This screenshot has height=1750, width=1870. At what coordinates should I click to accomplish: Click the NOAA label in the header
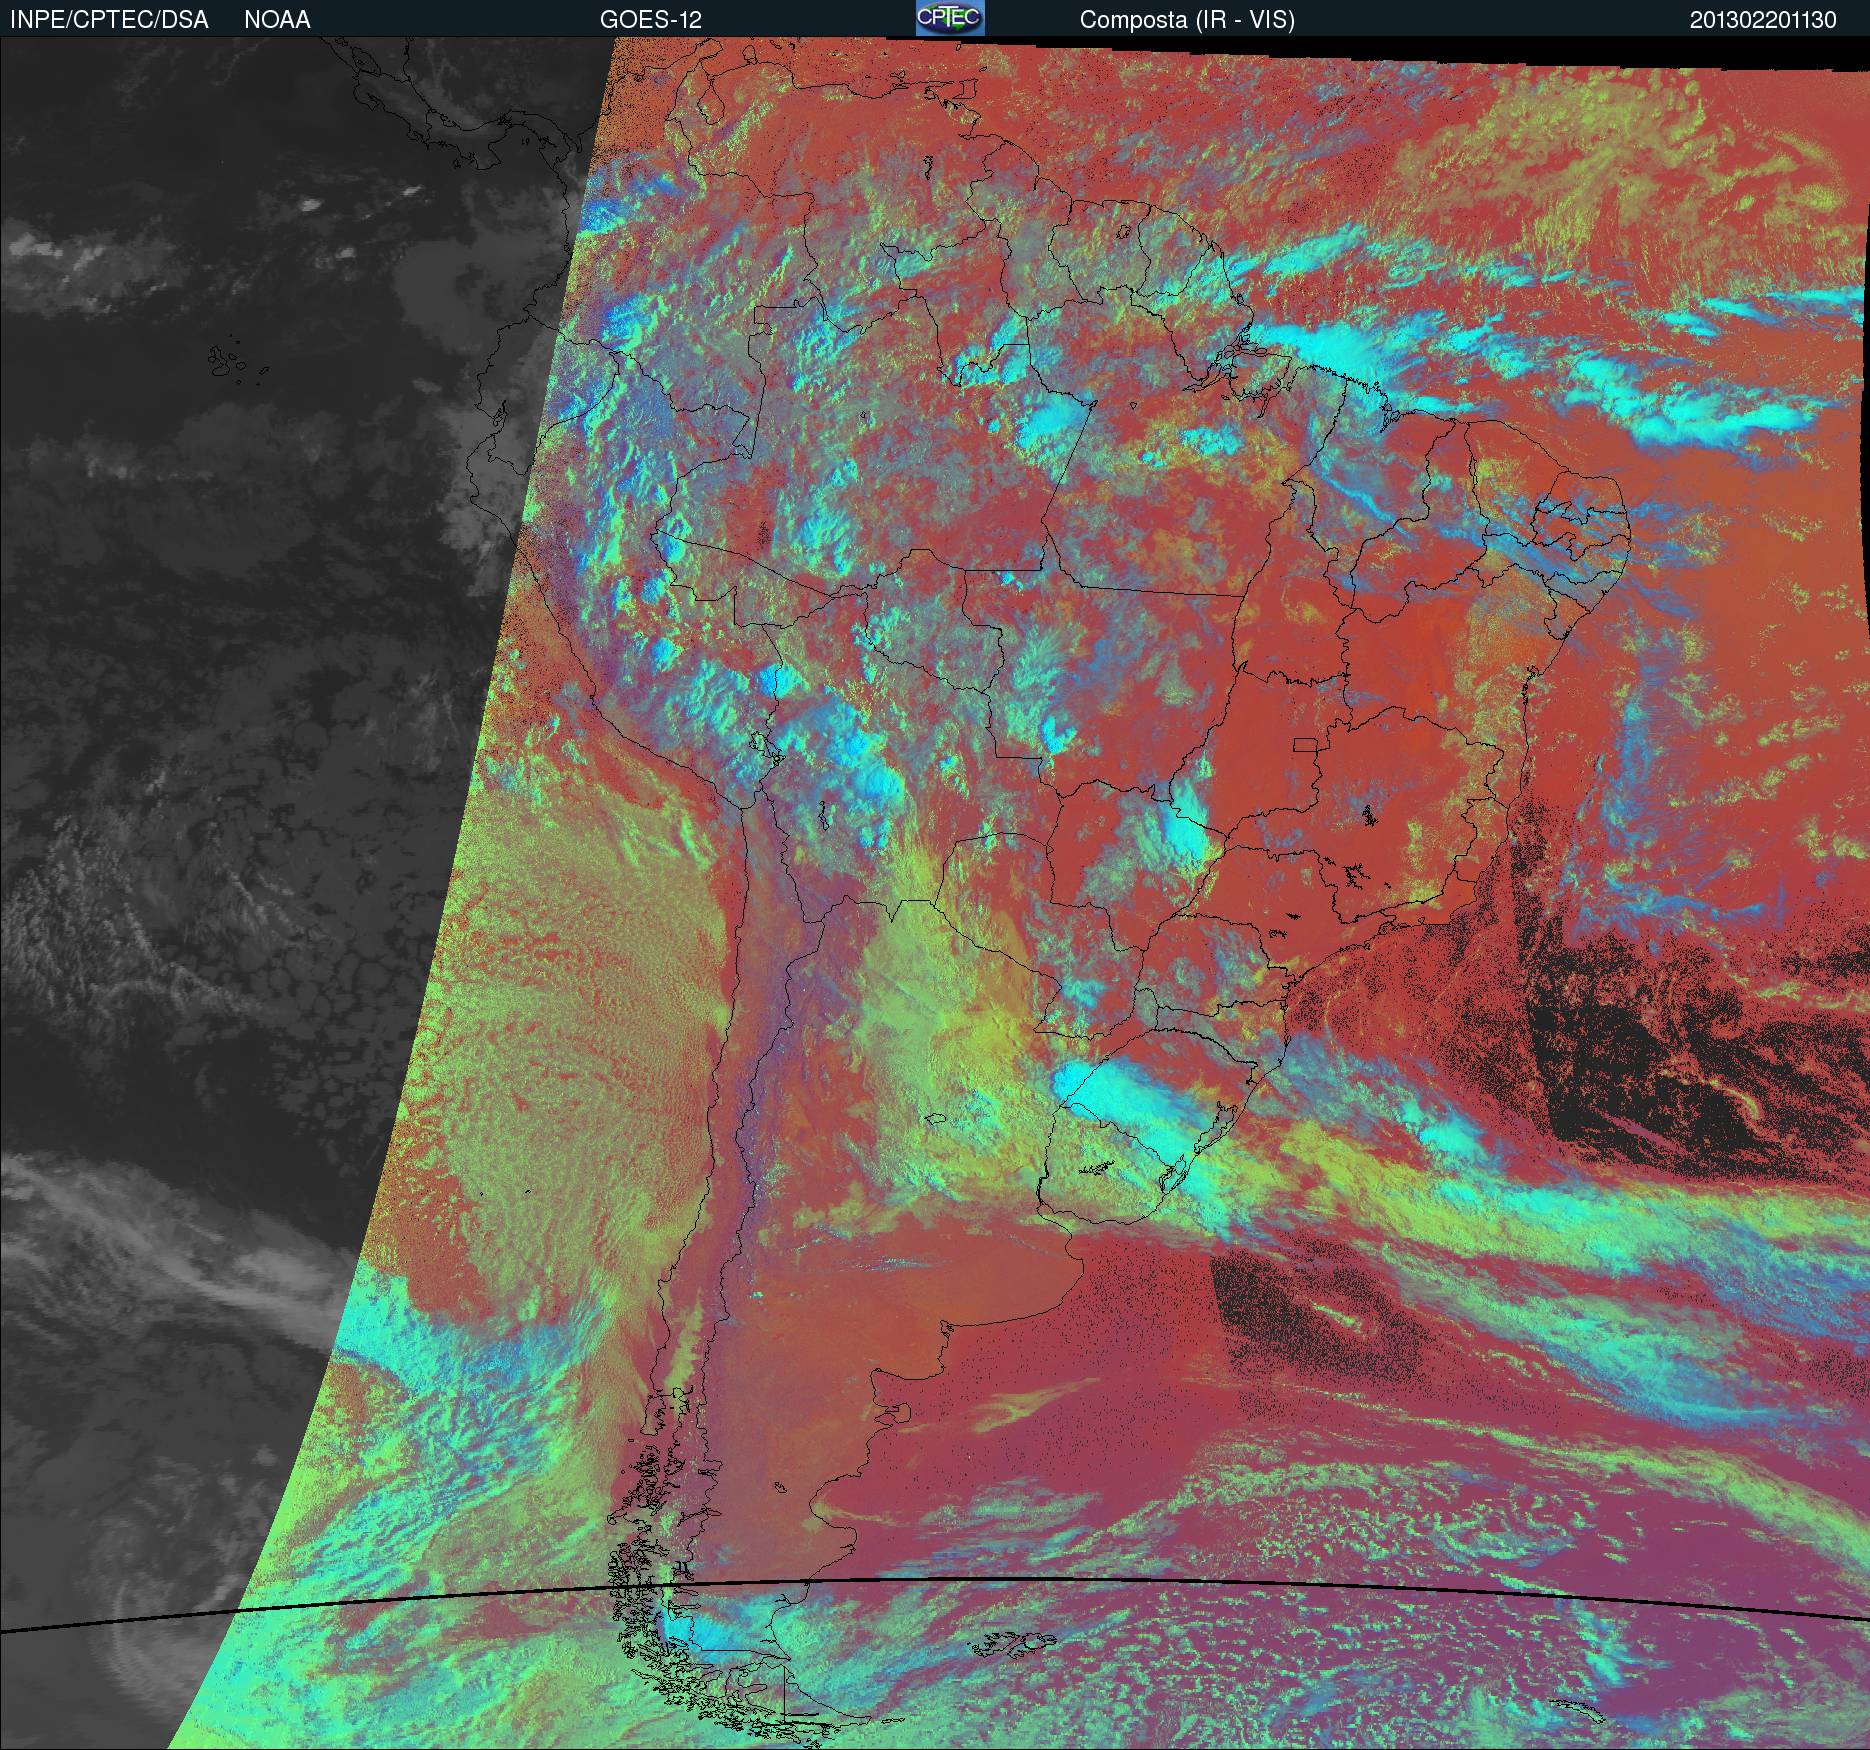pos(277,20)
